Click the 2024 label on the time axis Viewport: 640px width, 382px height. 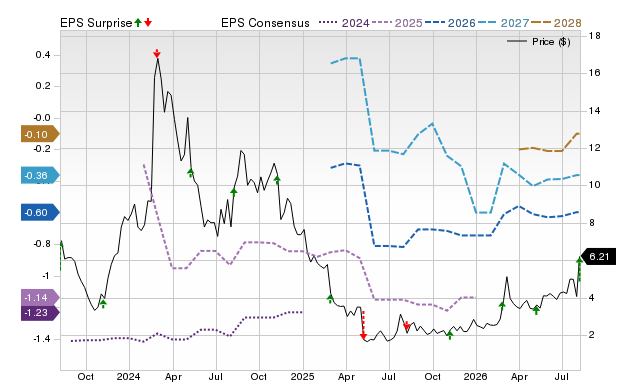(x=128, y=376)
